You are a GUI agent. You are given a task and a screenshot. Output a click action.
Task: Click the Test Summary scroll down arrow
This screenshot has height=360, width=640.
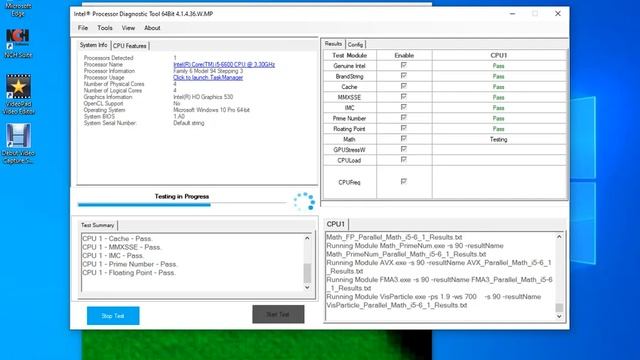point(307,287)
